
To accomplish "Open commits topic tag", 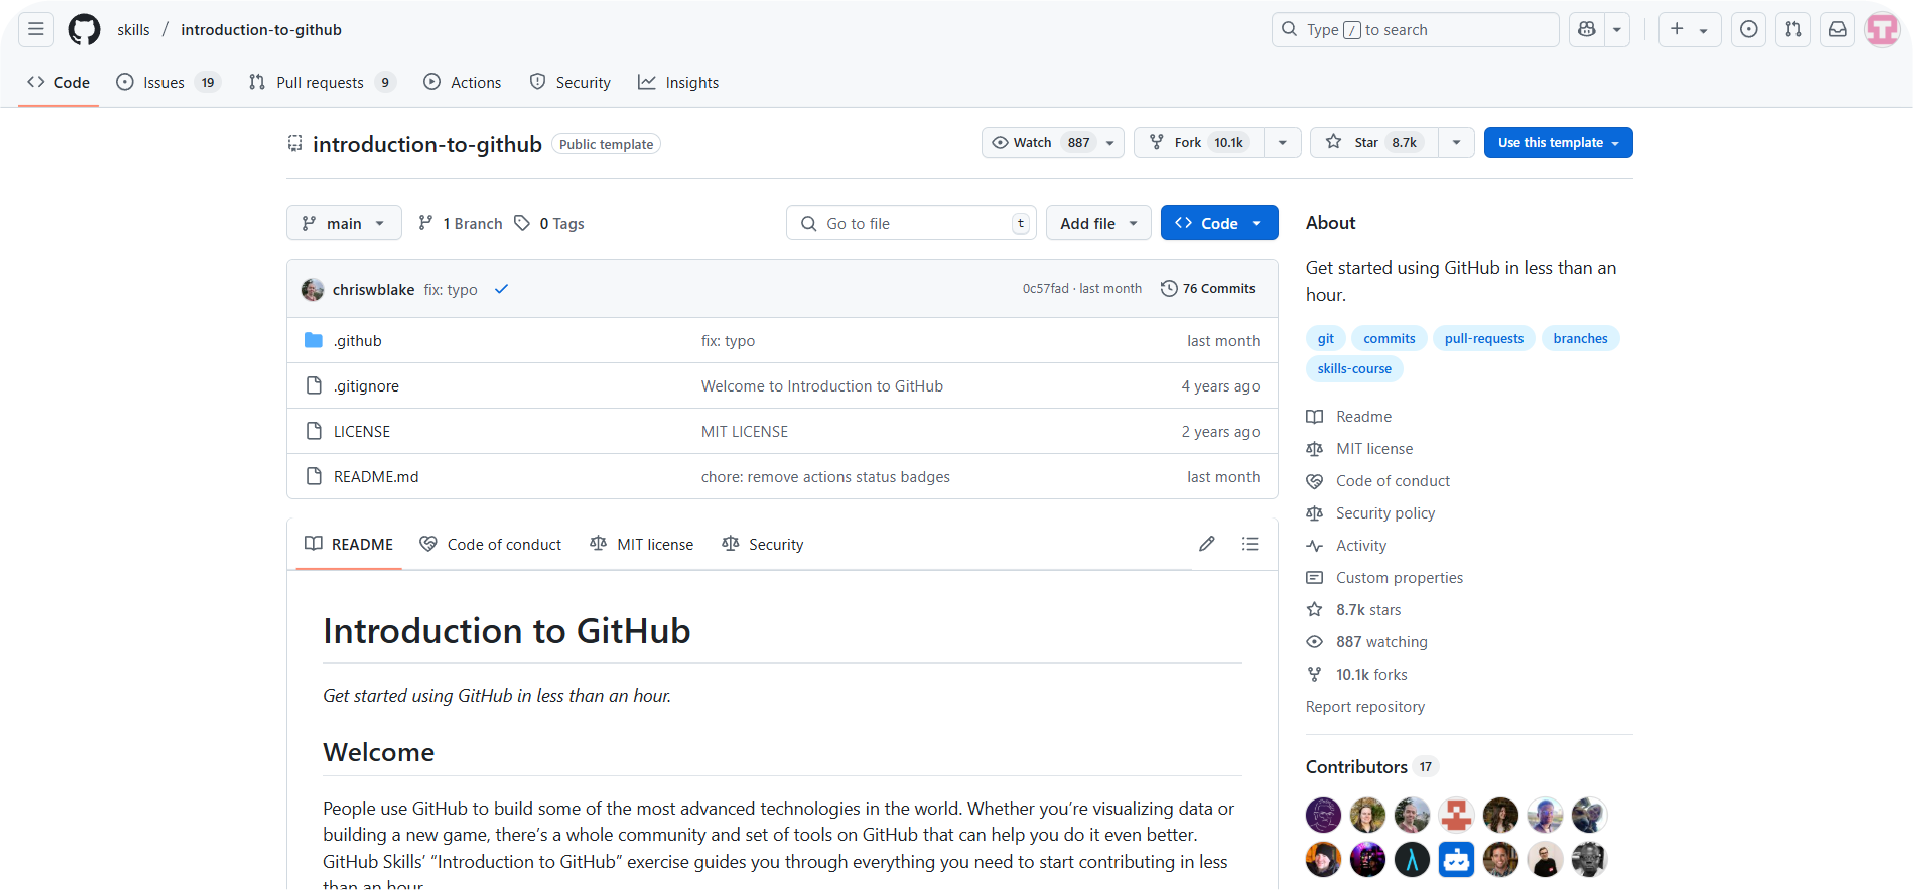I will [x=1389, y=338].
